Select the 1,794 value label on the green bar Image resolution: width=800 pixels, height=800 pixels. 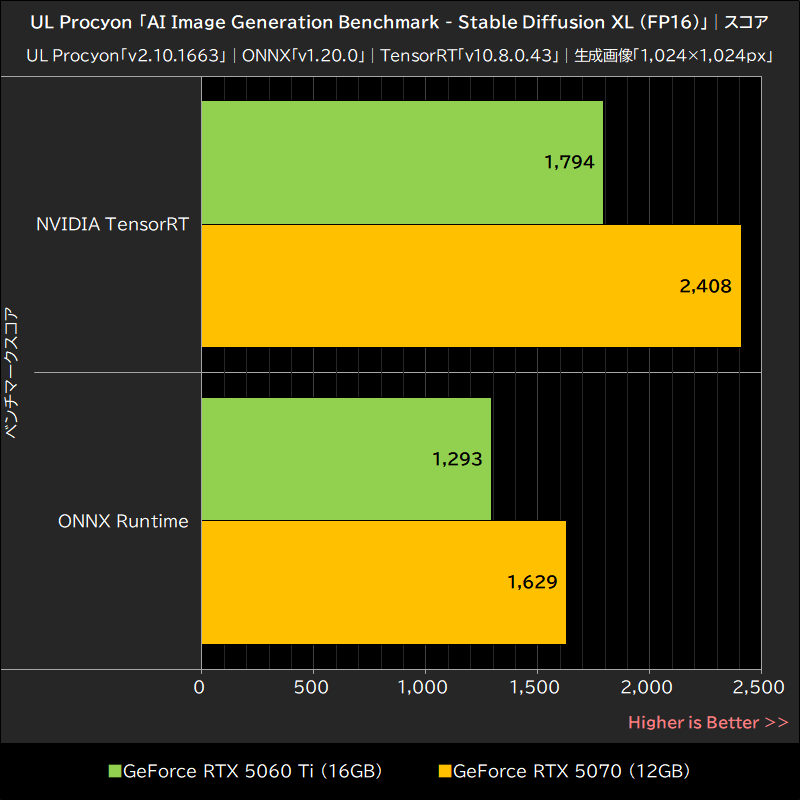572,161
